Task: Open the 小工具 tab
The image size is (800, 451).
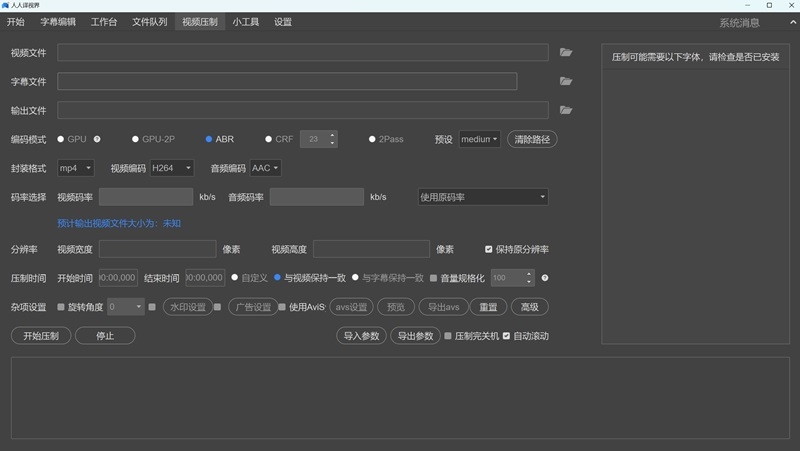Action: (248, 22)
